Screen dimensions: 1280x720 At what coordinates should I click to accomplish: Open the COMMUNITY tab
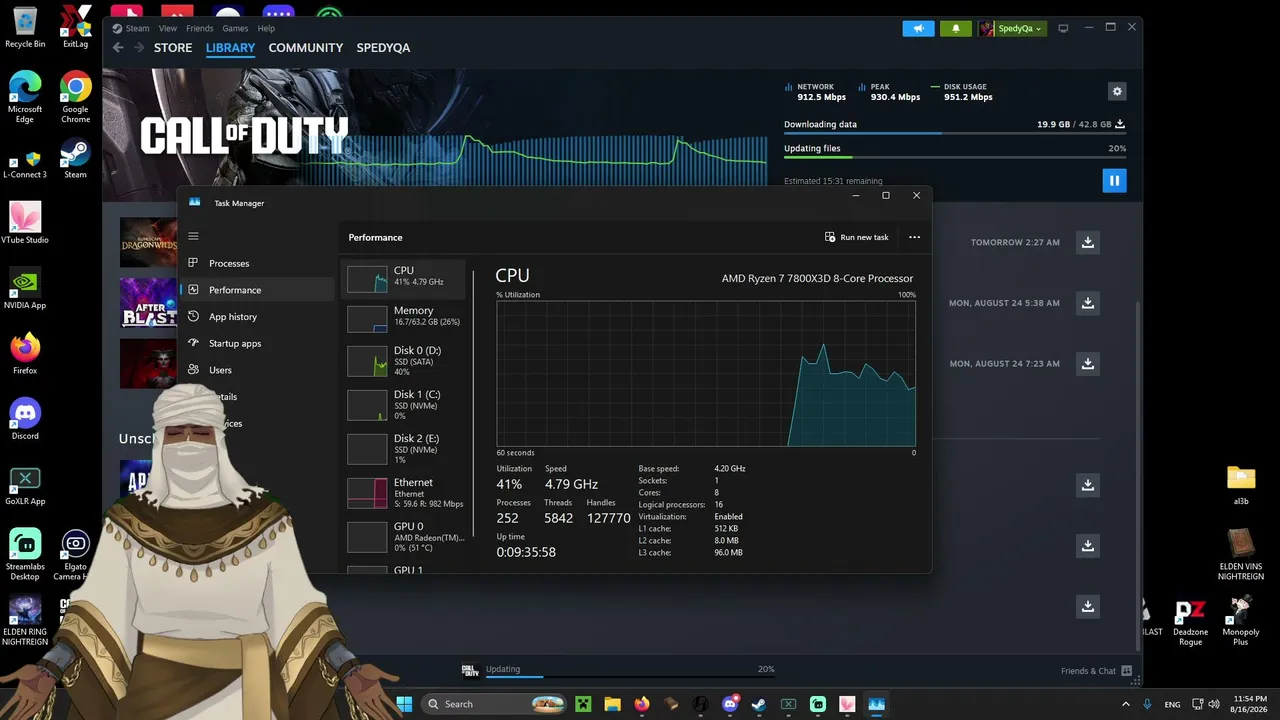[306, 48]
